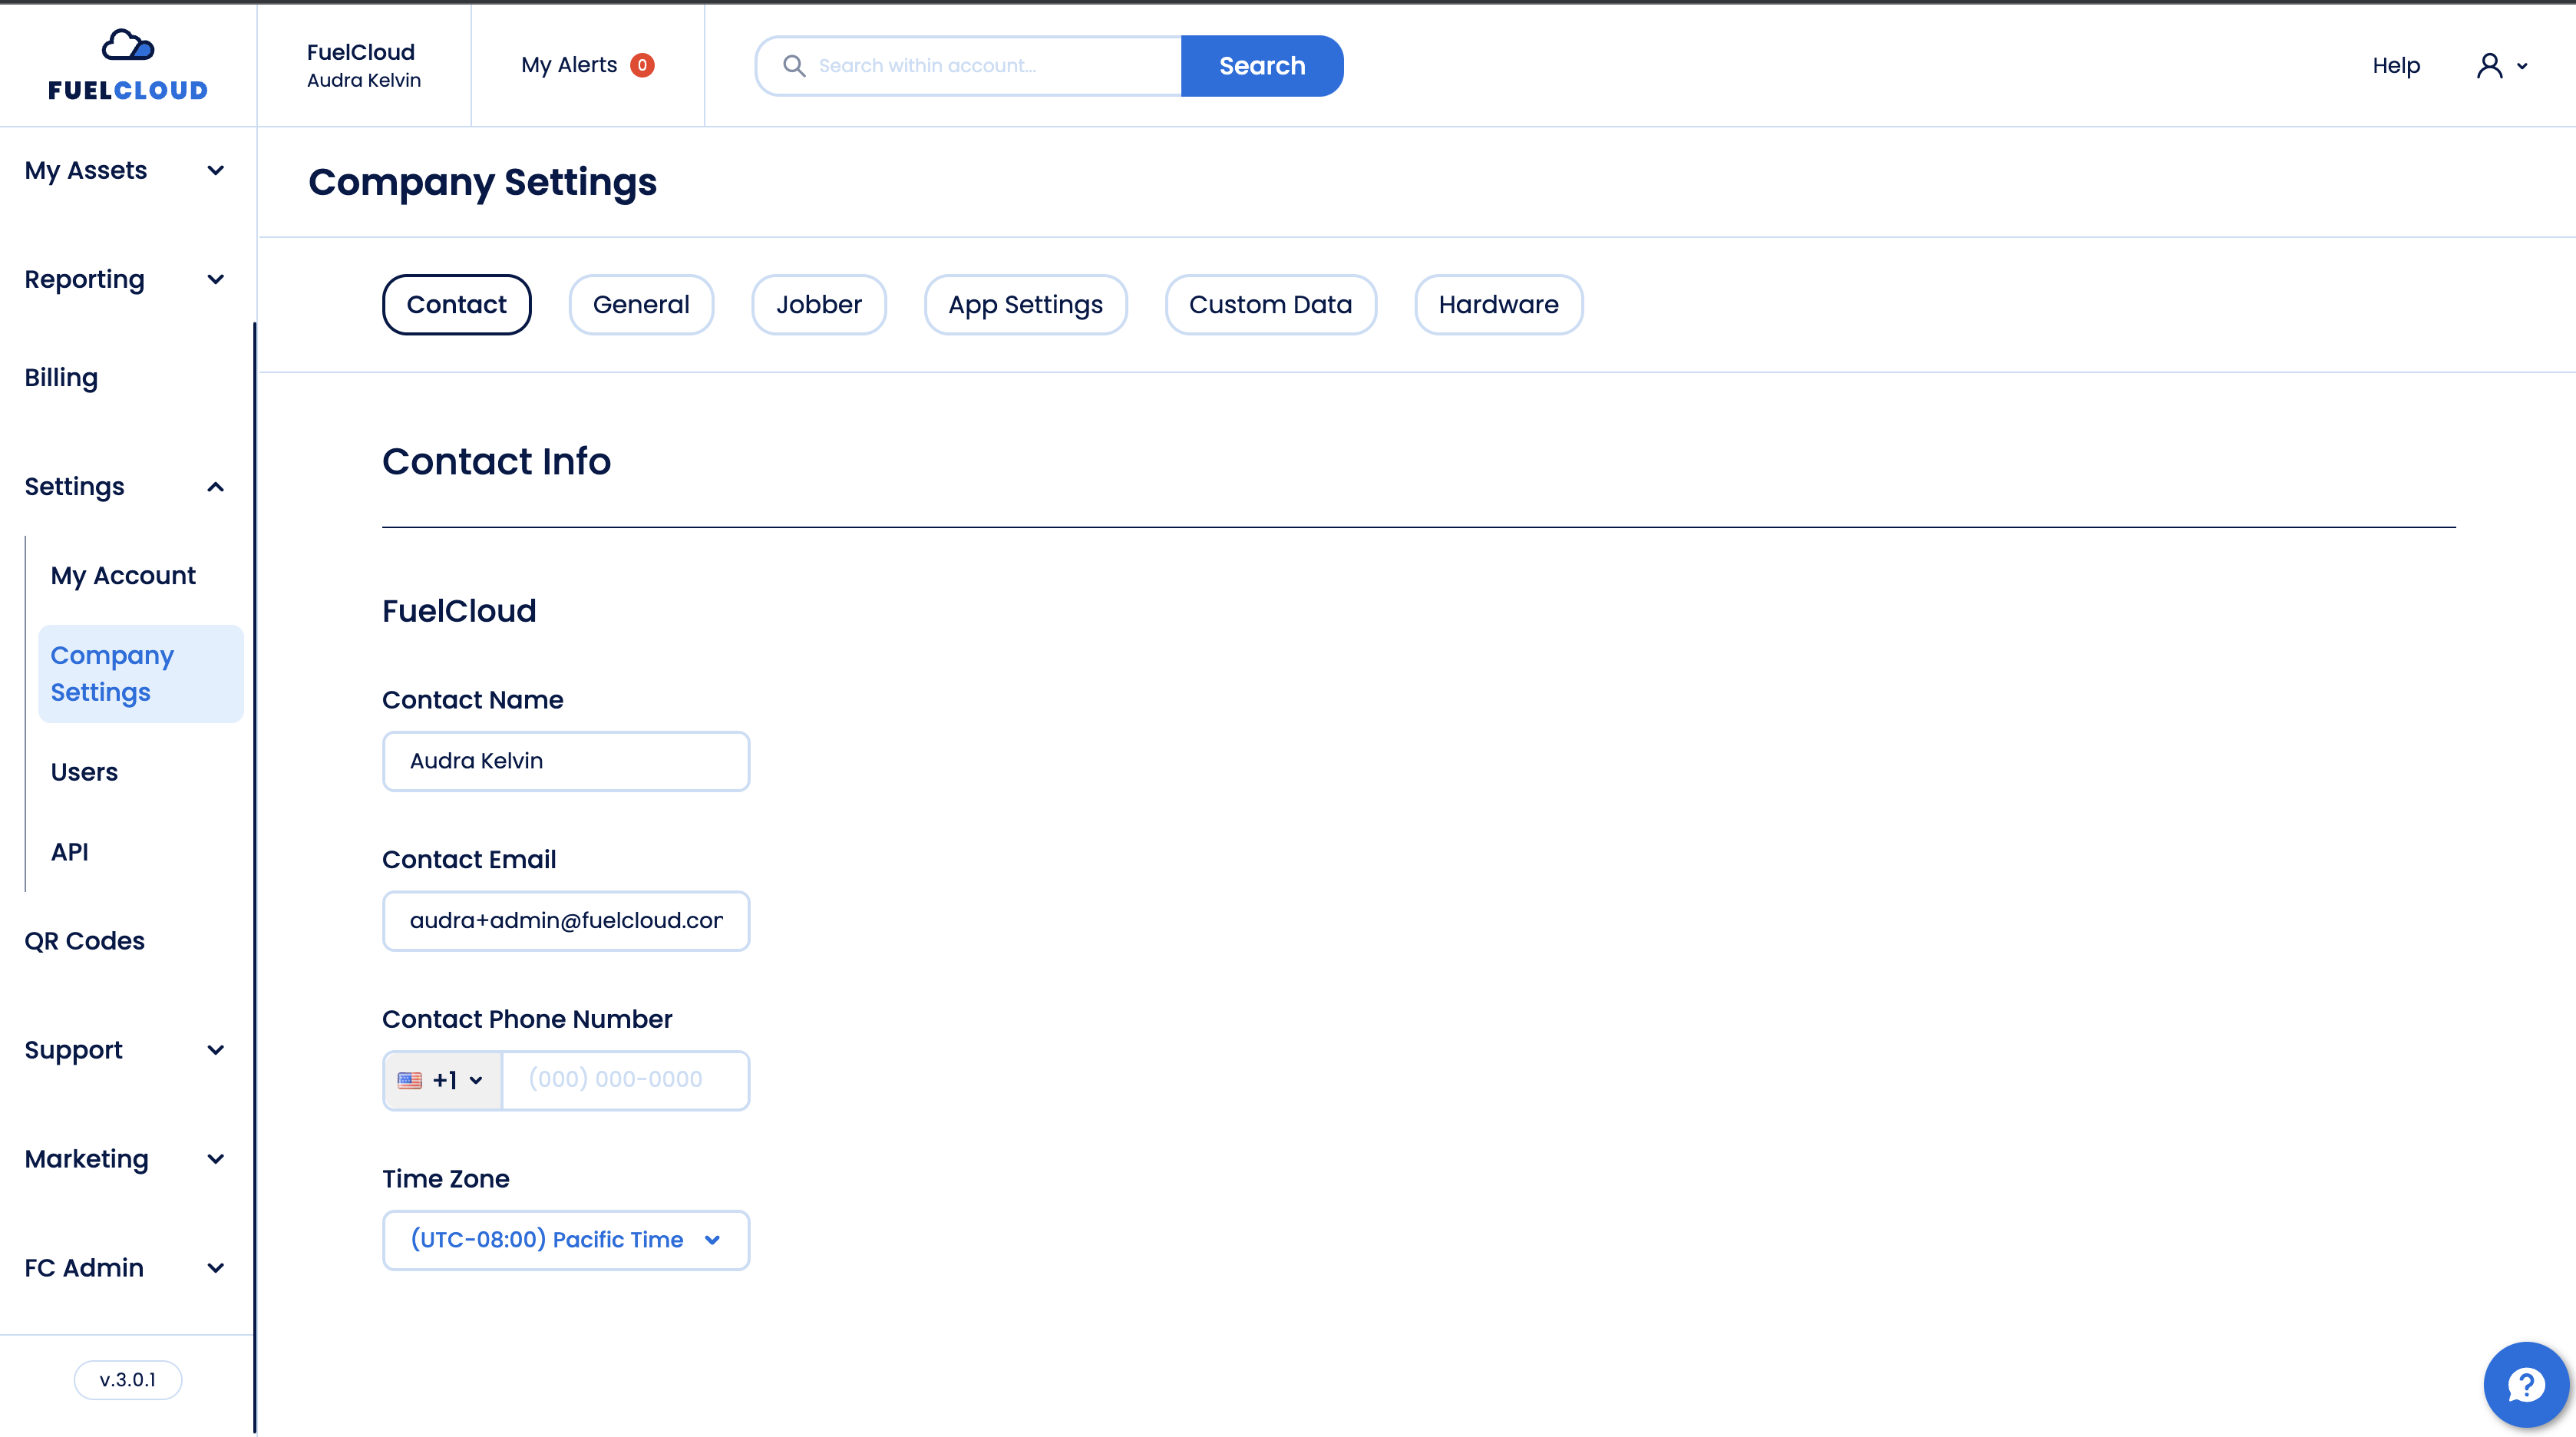
Task: Click the FuelCloud Audra Kelvin account name
Action: click(x=364, y=65)
